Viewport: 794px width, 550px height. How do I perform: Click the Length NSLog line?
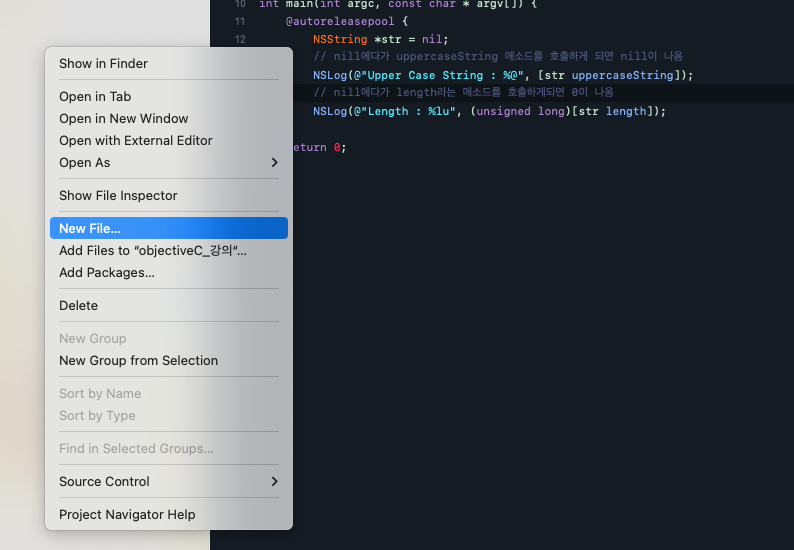point(489,111)
